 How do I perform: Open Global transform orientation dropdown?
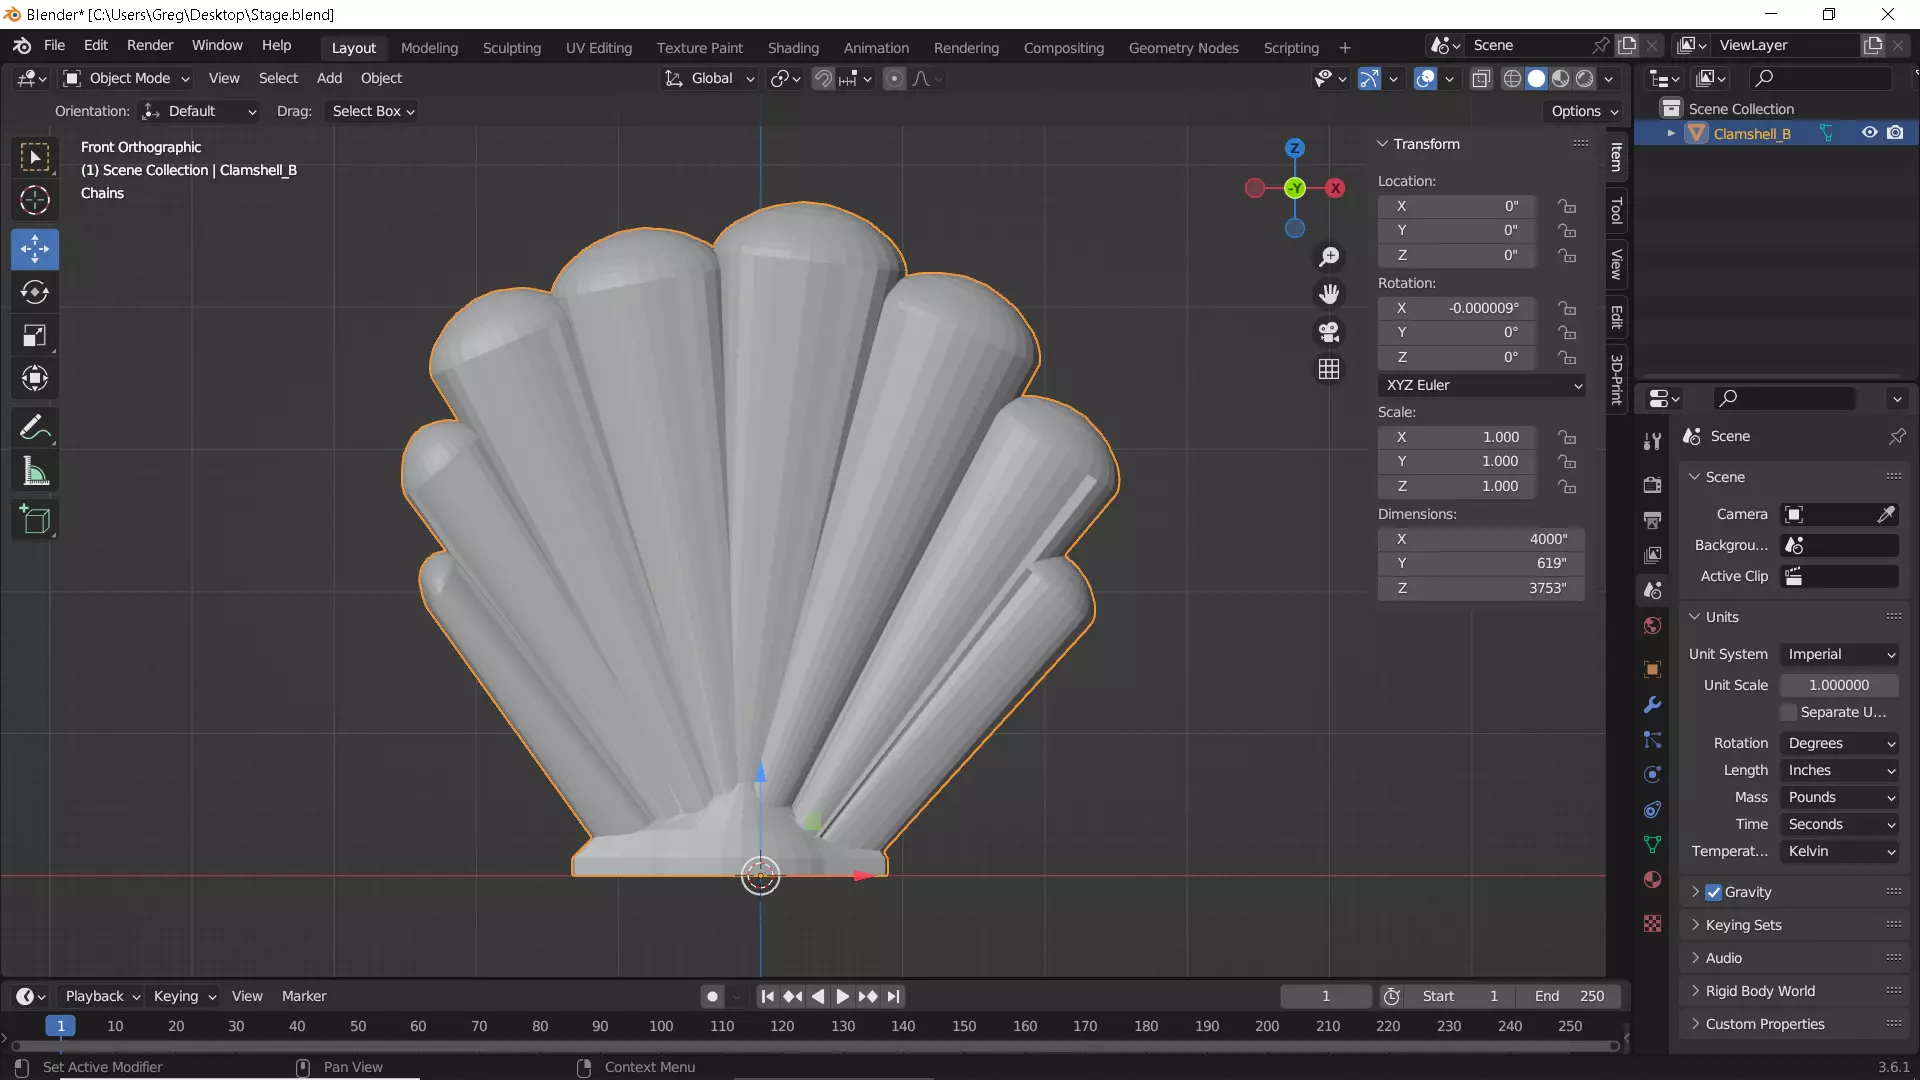pos(710,78)
